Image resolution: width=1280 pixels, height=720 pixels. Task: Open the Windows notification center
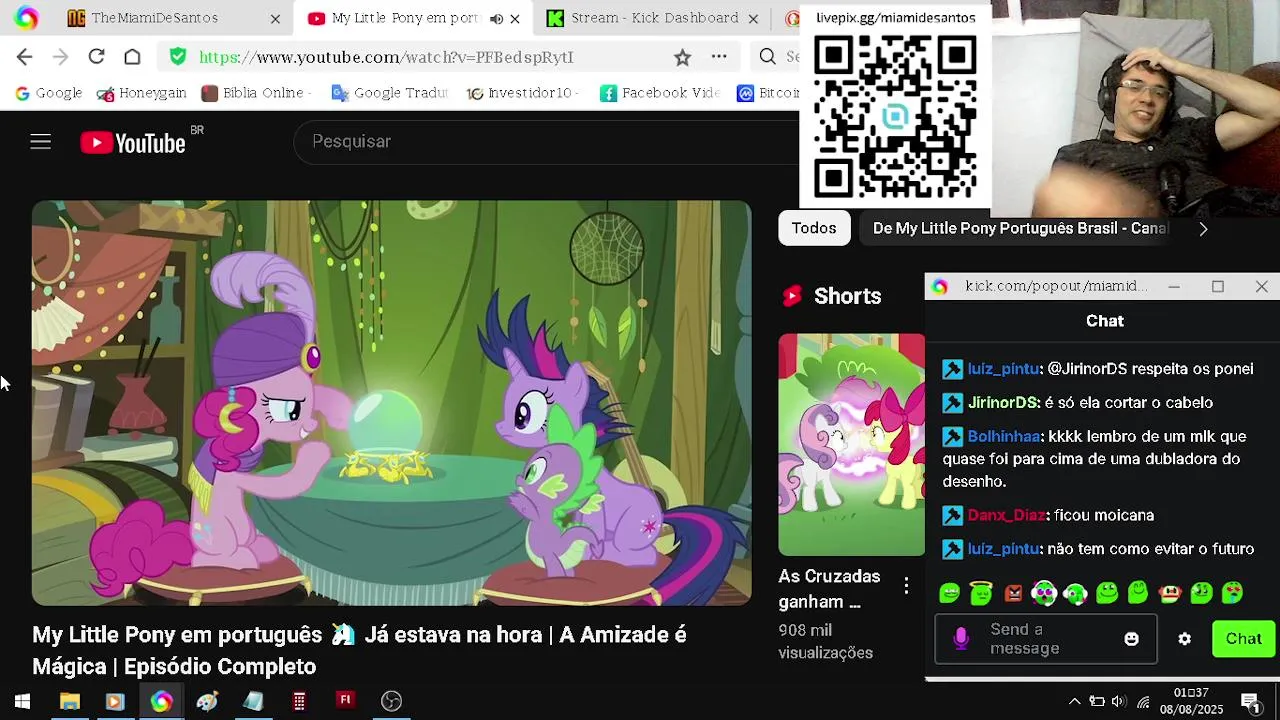click(x=1250, y=701)
